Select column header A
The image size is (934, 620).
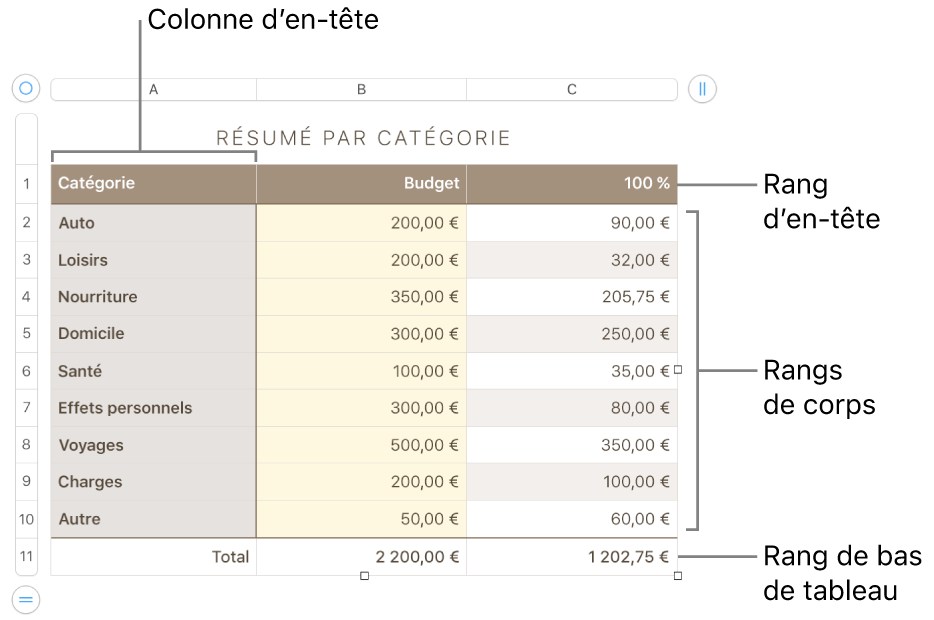[x=153, y=88]
